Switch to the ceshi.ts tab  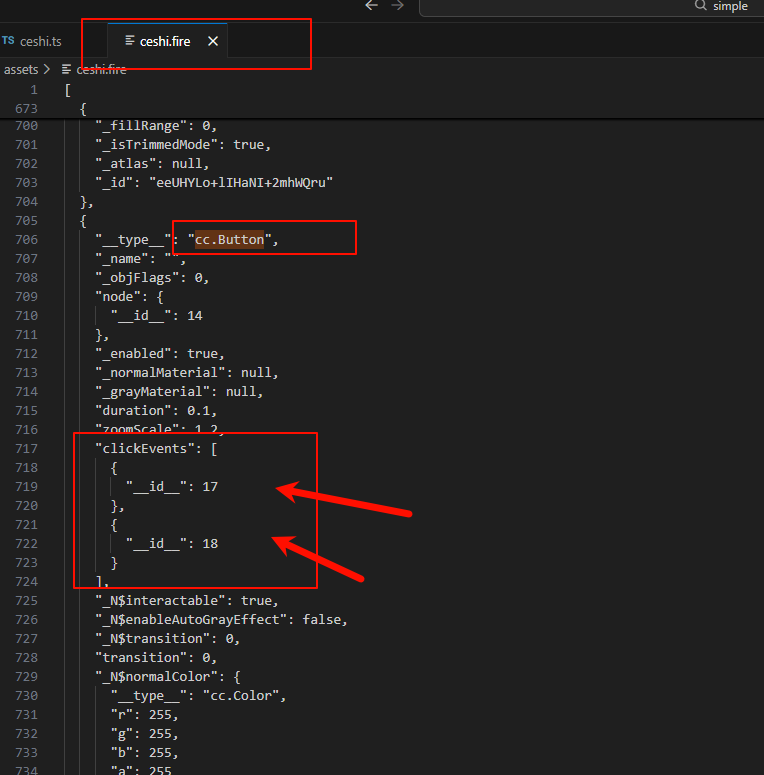41,41
